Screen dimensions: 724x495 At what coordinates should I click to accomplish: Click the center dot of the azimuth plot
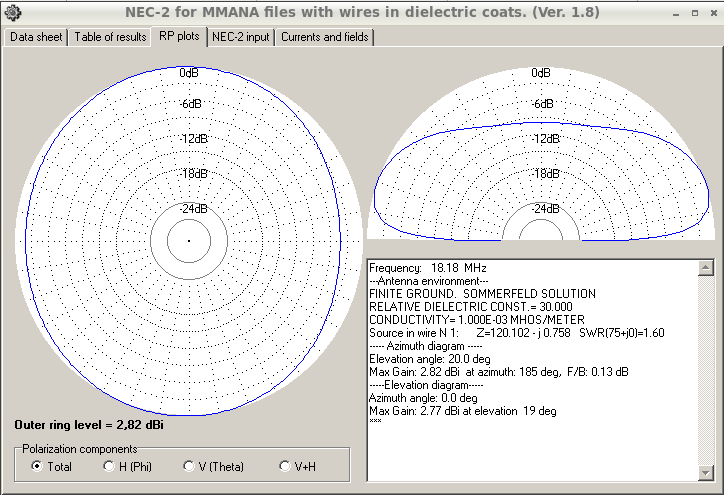pyautogui.click(x=189, y=241)
